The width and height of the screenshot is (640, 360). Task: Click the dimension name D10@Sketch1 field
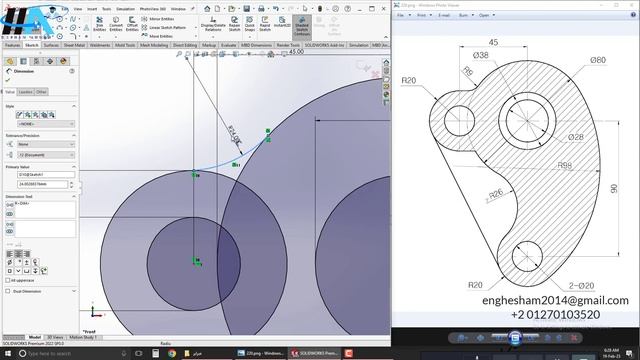[x=46, y=174]
